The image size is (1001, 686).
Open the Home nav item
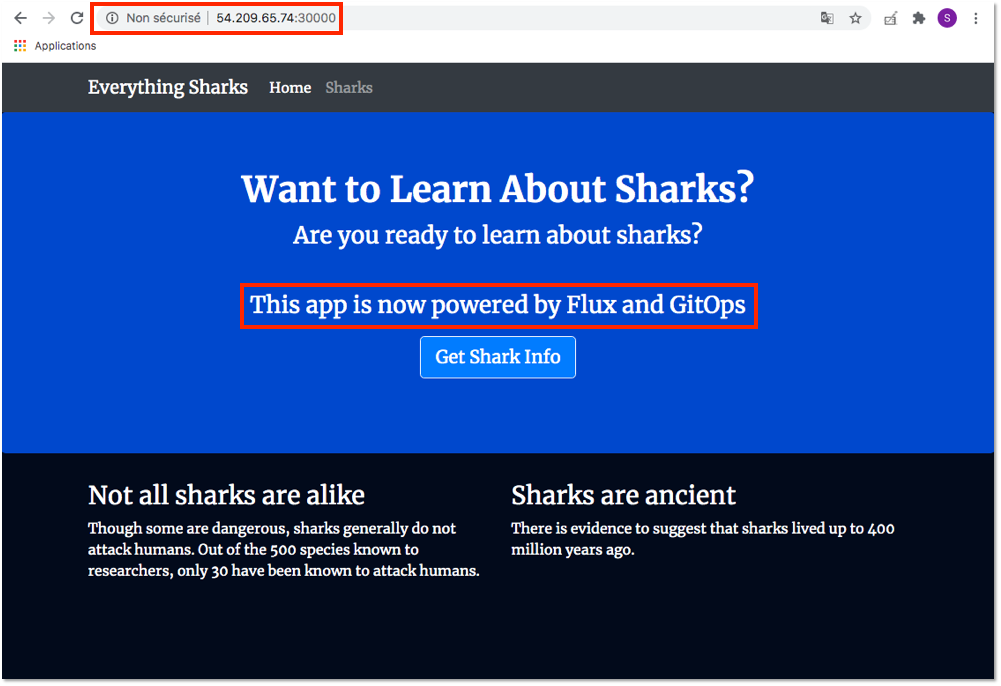click(x=290, y=87)
